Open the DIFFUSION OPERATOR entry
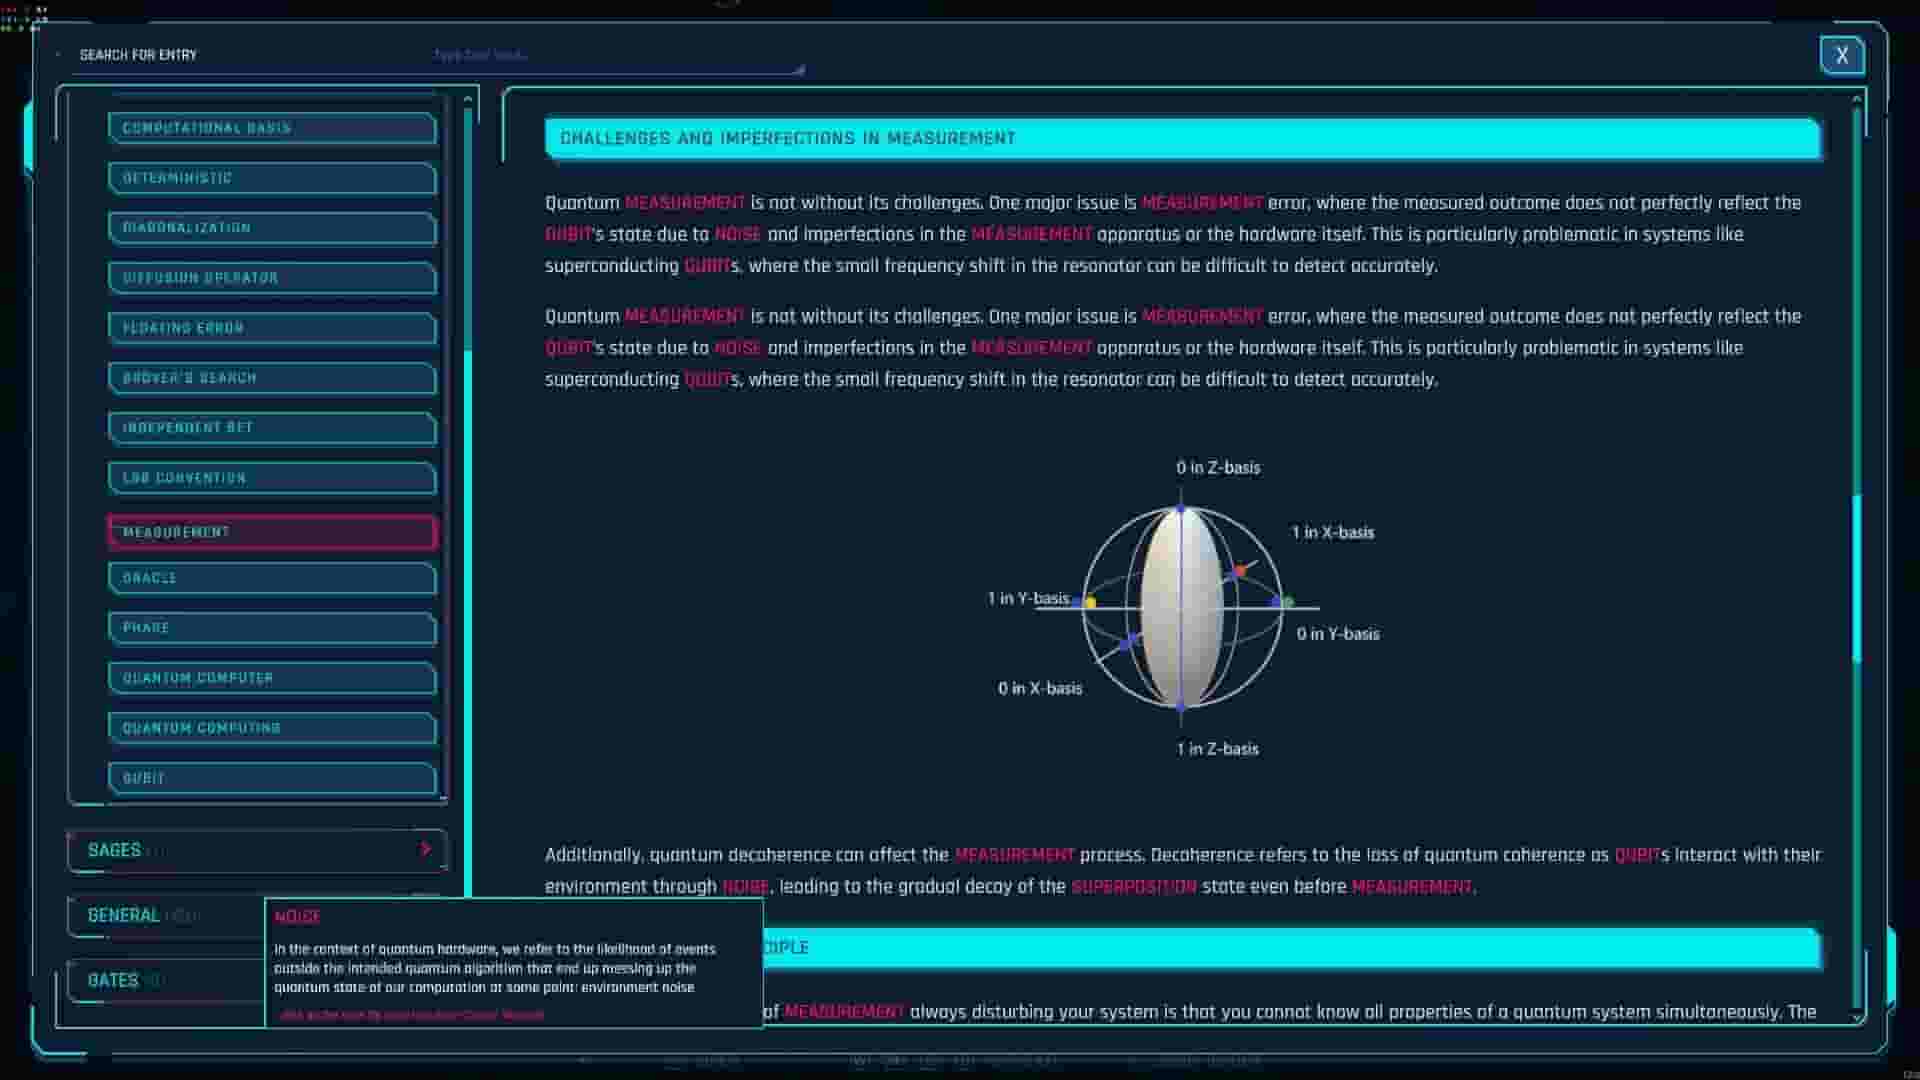Viewport: 1920px width, 1080px height. 271,278
